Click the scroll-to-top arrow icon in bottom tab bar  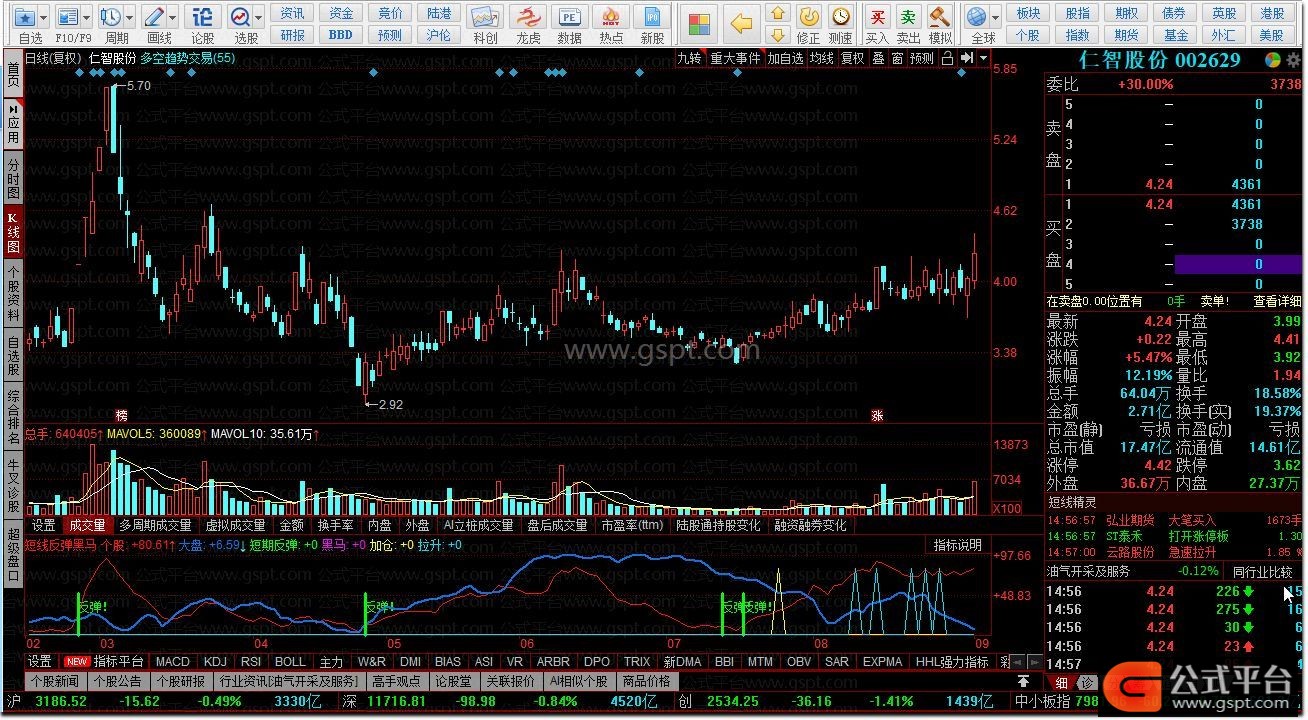pos(1023,681)
